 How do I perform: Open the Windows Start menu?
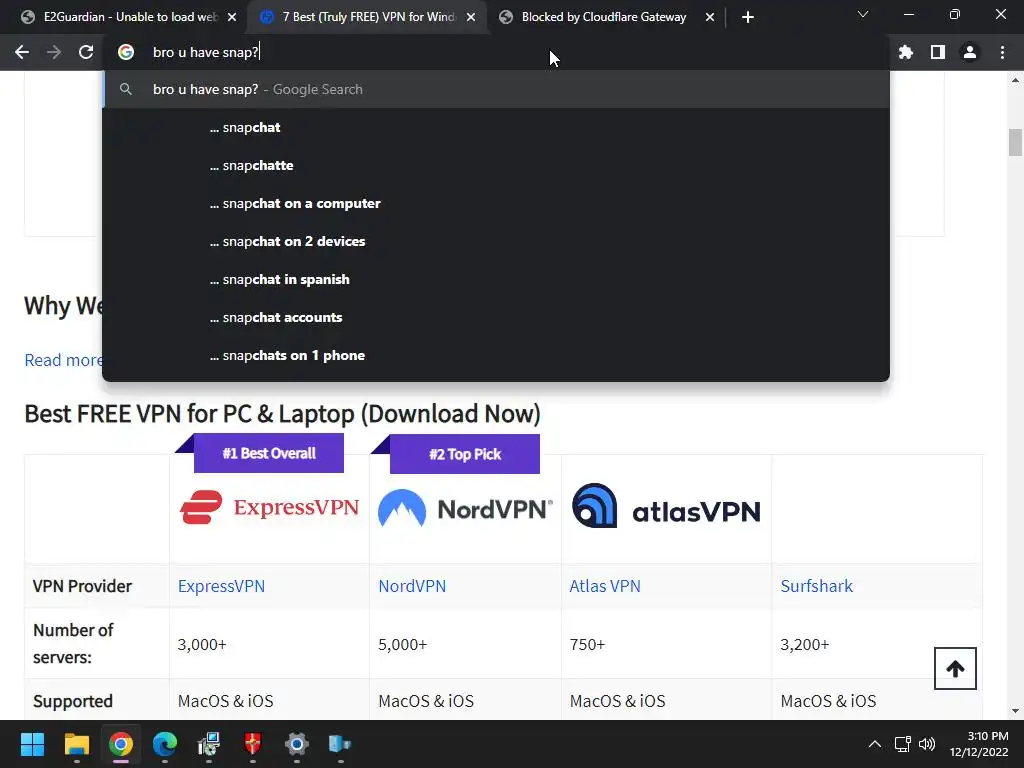32,744
